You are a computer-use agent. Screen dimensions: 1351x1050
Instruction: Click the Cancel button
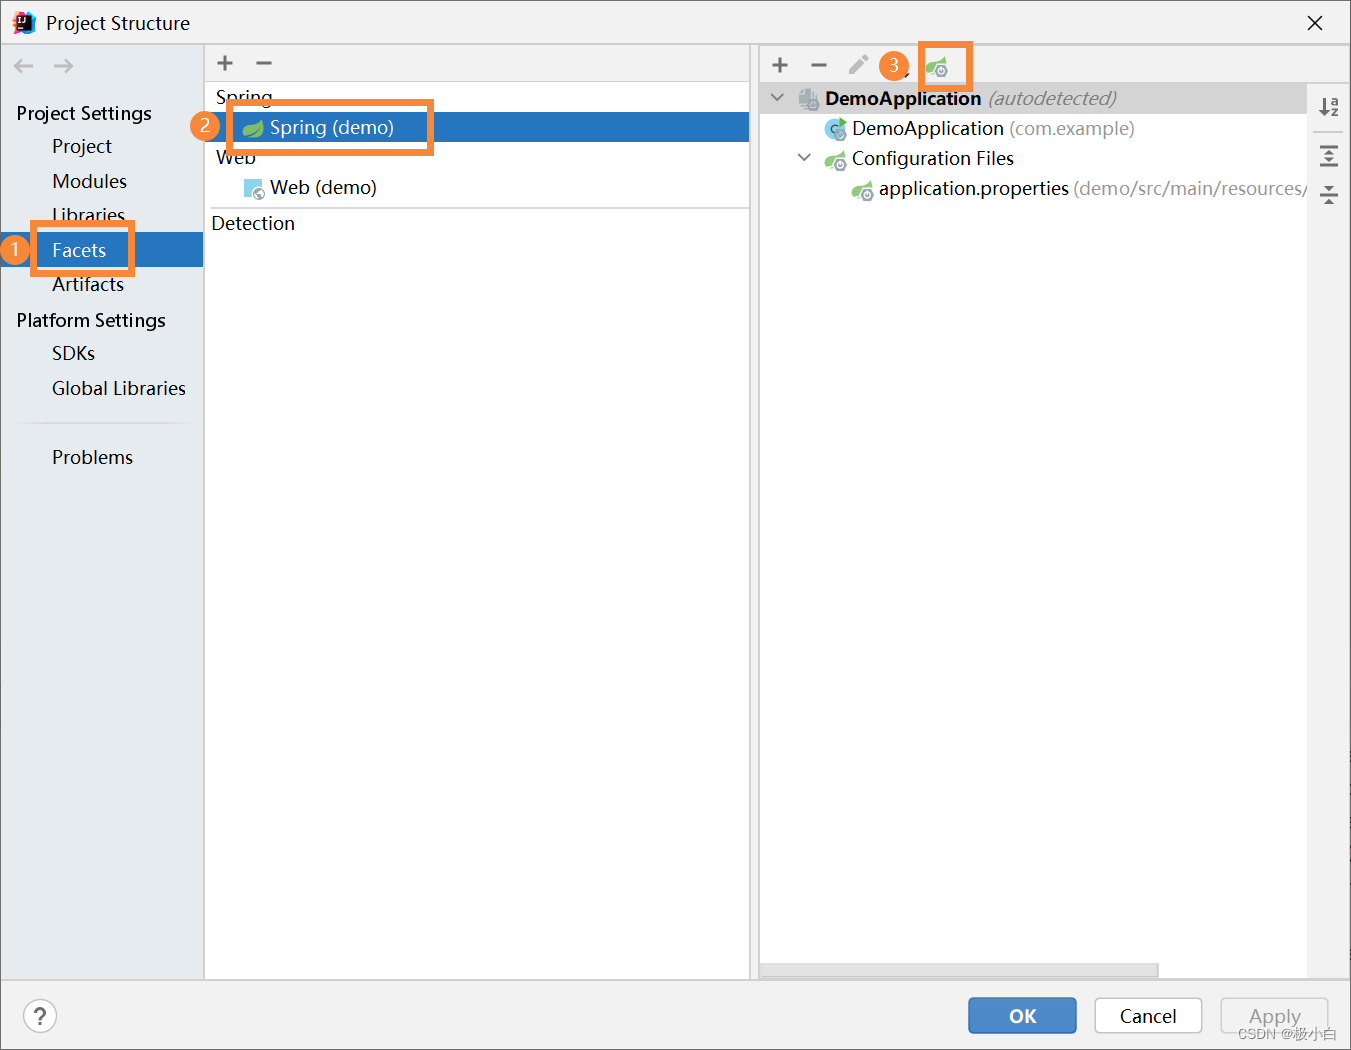[1148, 1015]
